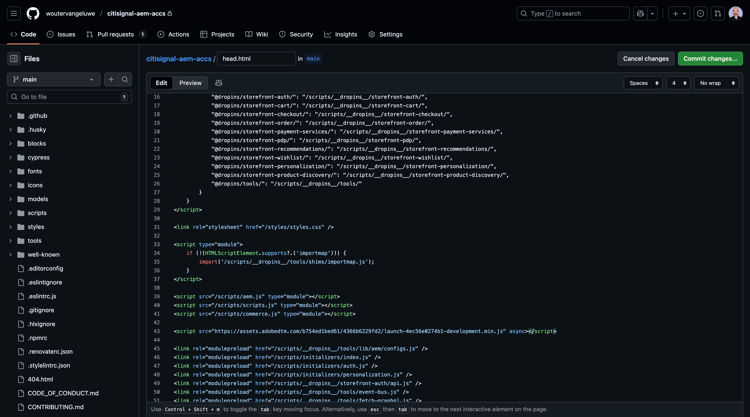This screenshot has height=417, width=750.
Task: View your issues icon
Action: click(700, 13)
